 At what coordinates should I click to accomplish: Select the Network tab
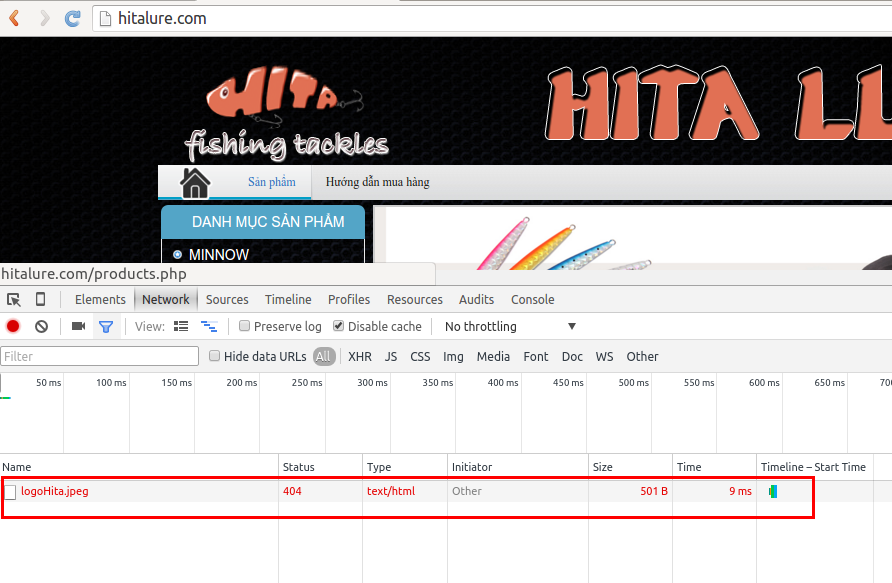tap(166, 300)
